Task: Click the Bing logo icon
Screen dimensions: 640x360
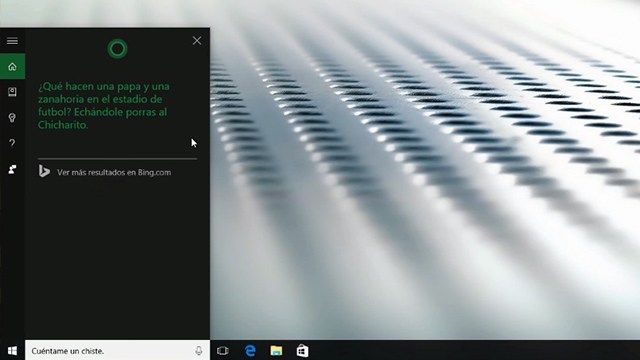Action: 44,171
